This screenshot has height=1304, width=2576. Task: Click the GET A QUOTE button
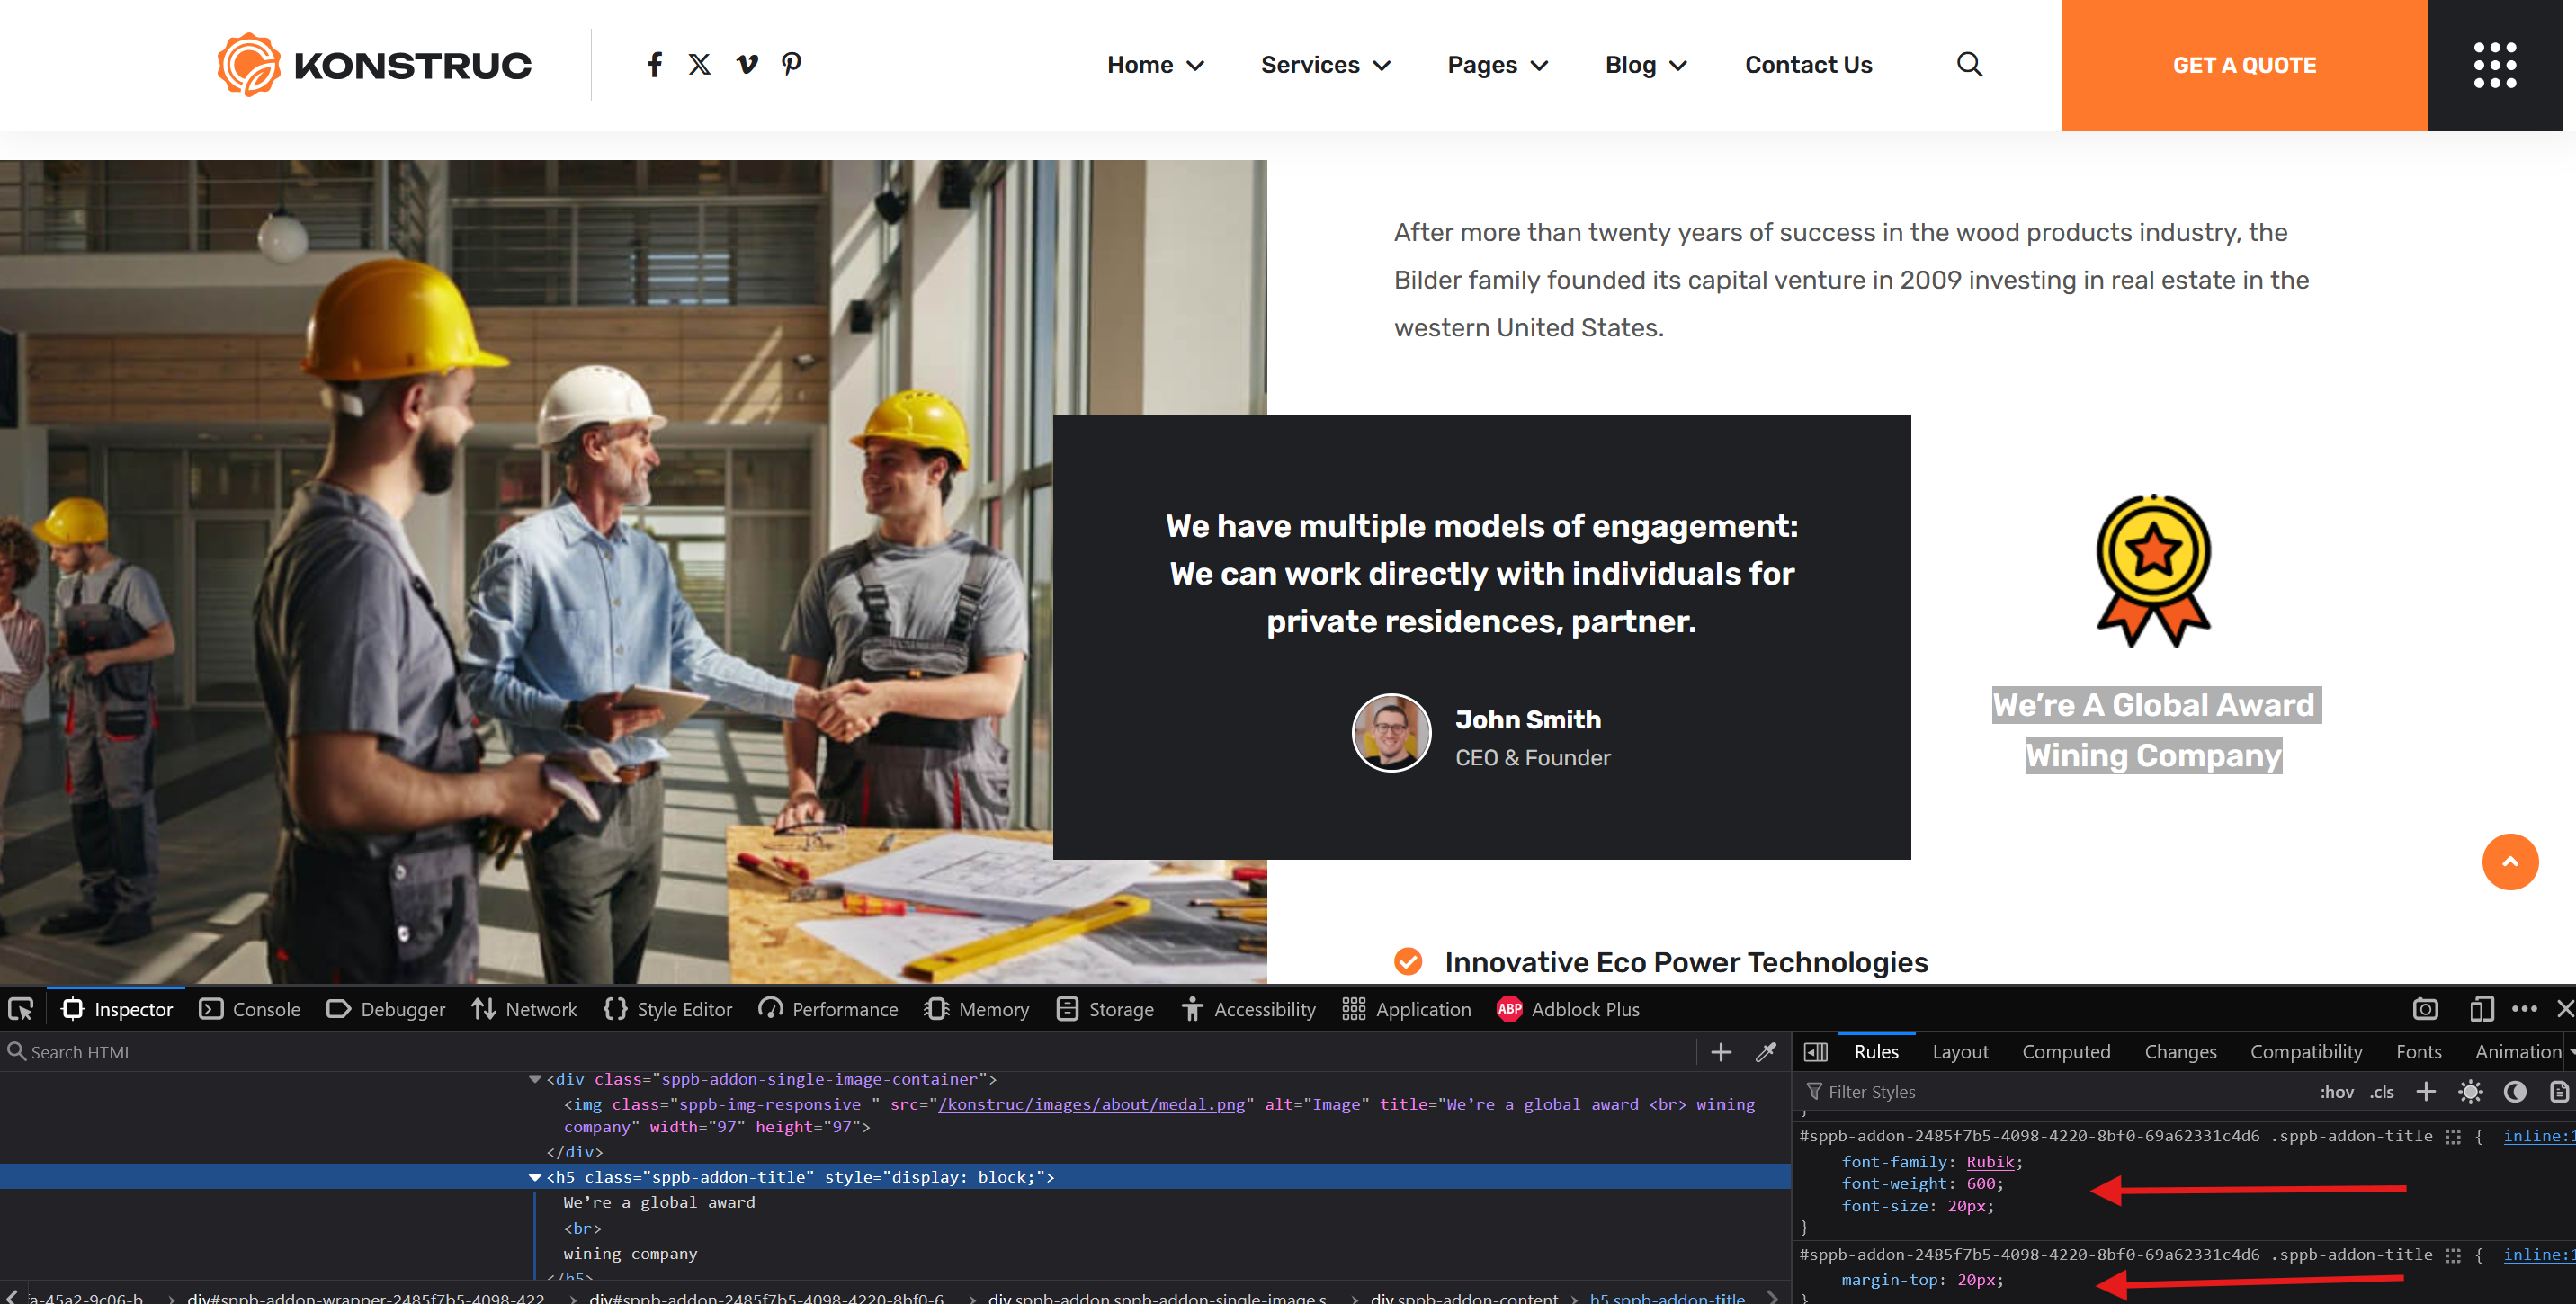[x=2243, y=64]
